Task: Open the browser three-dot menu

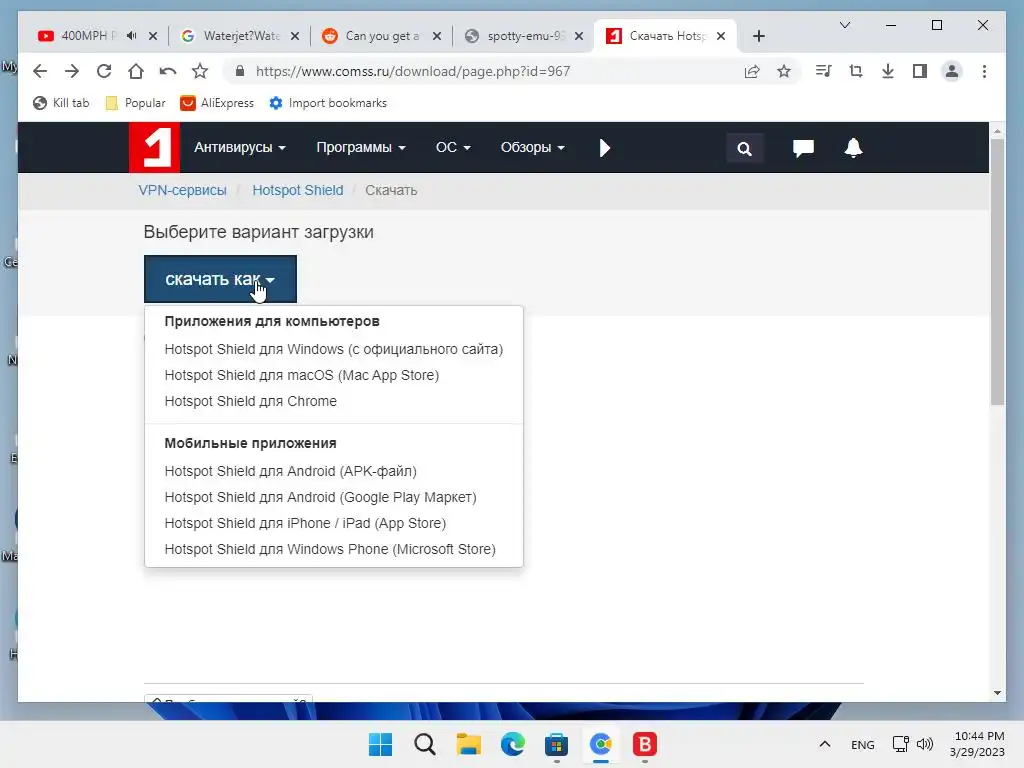Action: (x=984, y=71)
